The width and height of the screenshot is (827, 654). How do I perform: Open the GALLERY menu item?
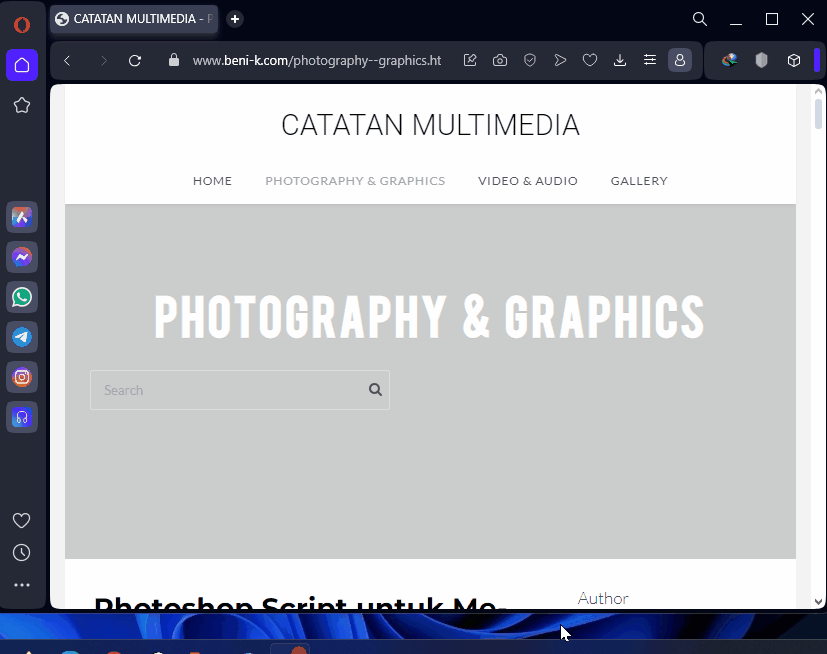point(639,181)
